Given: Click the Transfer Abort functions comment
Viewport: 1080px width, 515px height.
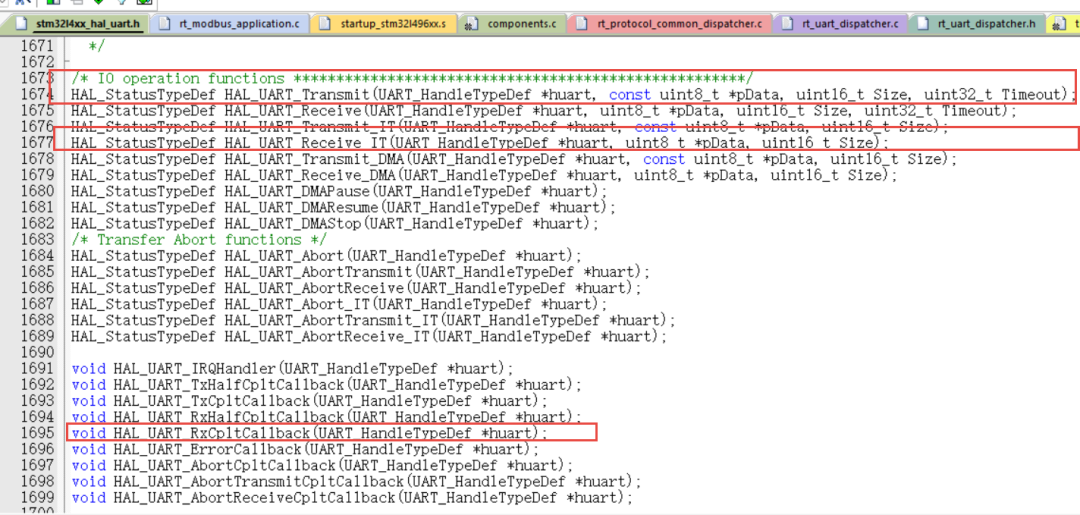Looking at the screenshot, I should click(x=199, y=240).
